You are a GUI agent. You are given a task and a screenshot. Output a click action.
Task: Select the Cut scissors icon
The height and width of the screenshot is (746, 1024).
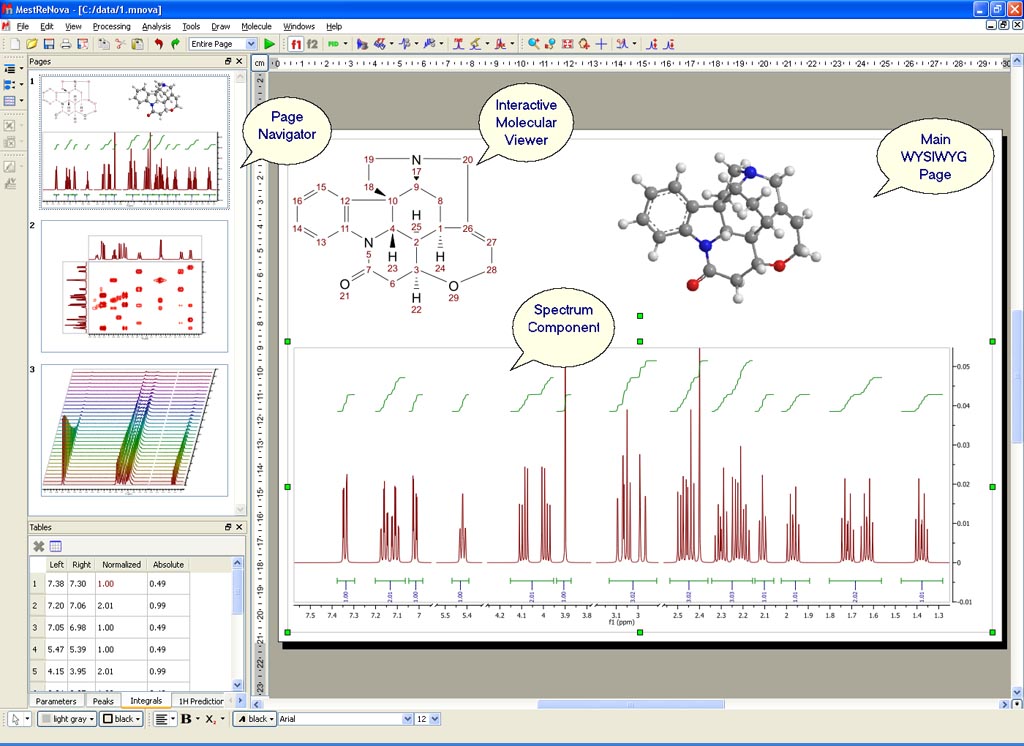tap(120, 44)
